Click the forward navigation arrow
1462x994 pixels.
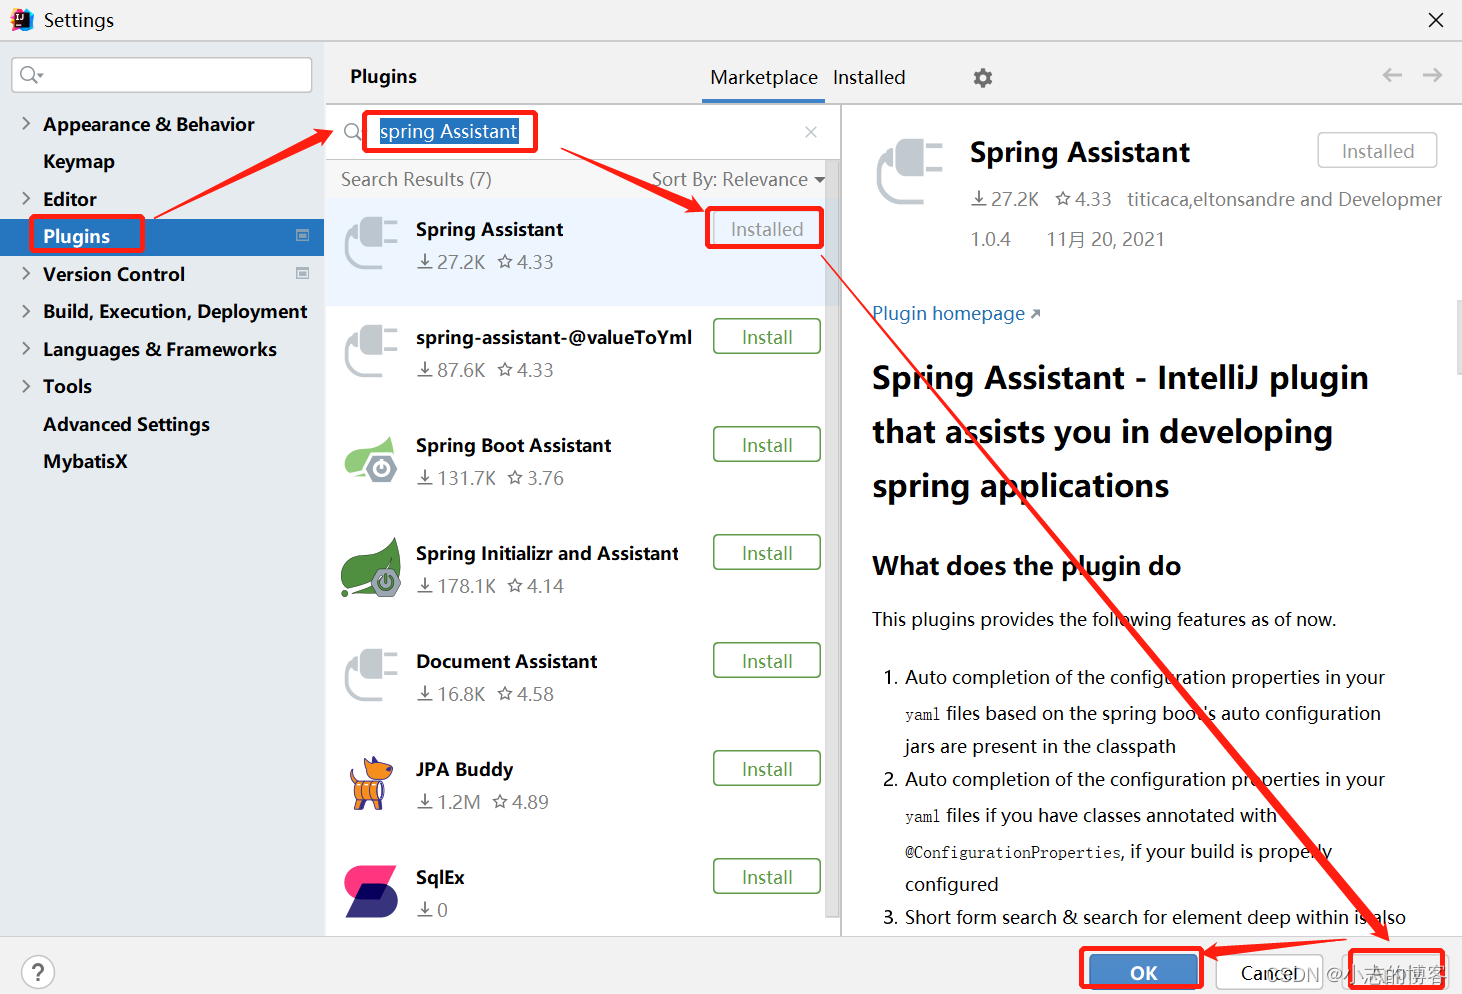click(1432, 75)
